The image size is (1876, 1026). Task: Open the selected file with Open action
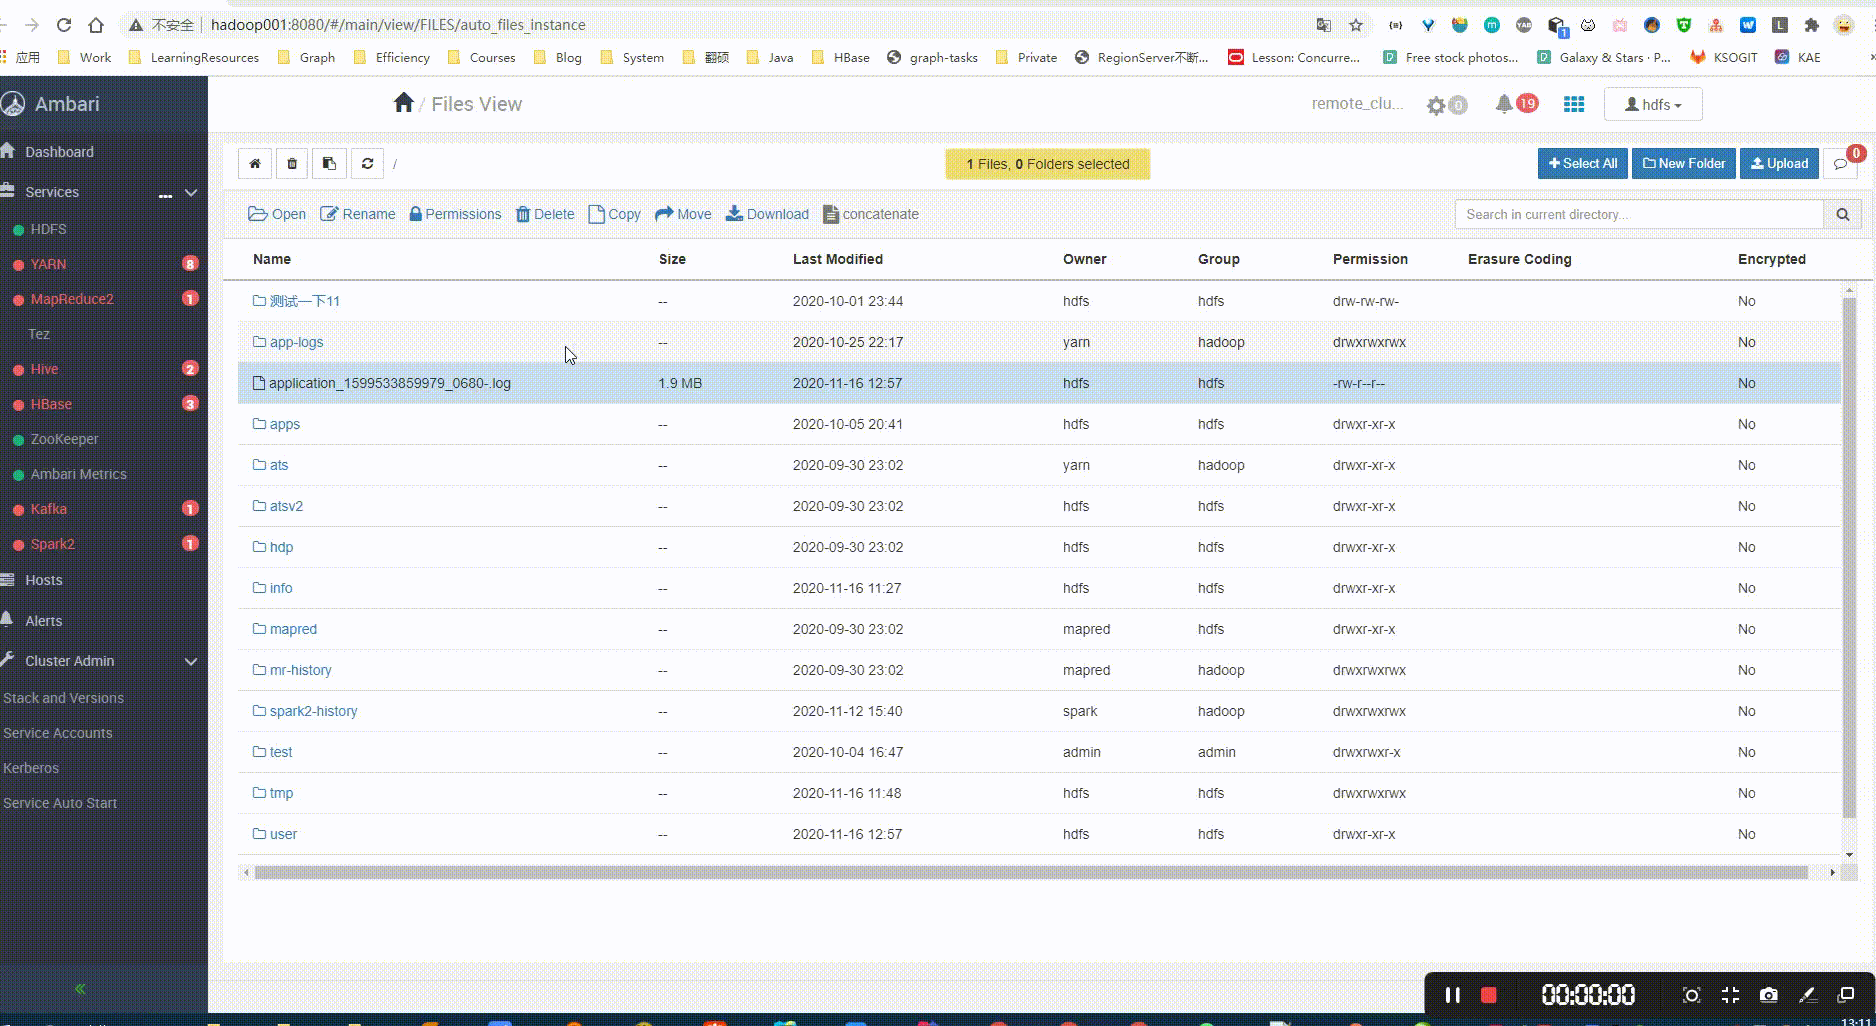[x=277, y=214]
